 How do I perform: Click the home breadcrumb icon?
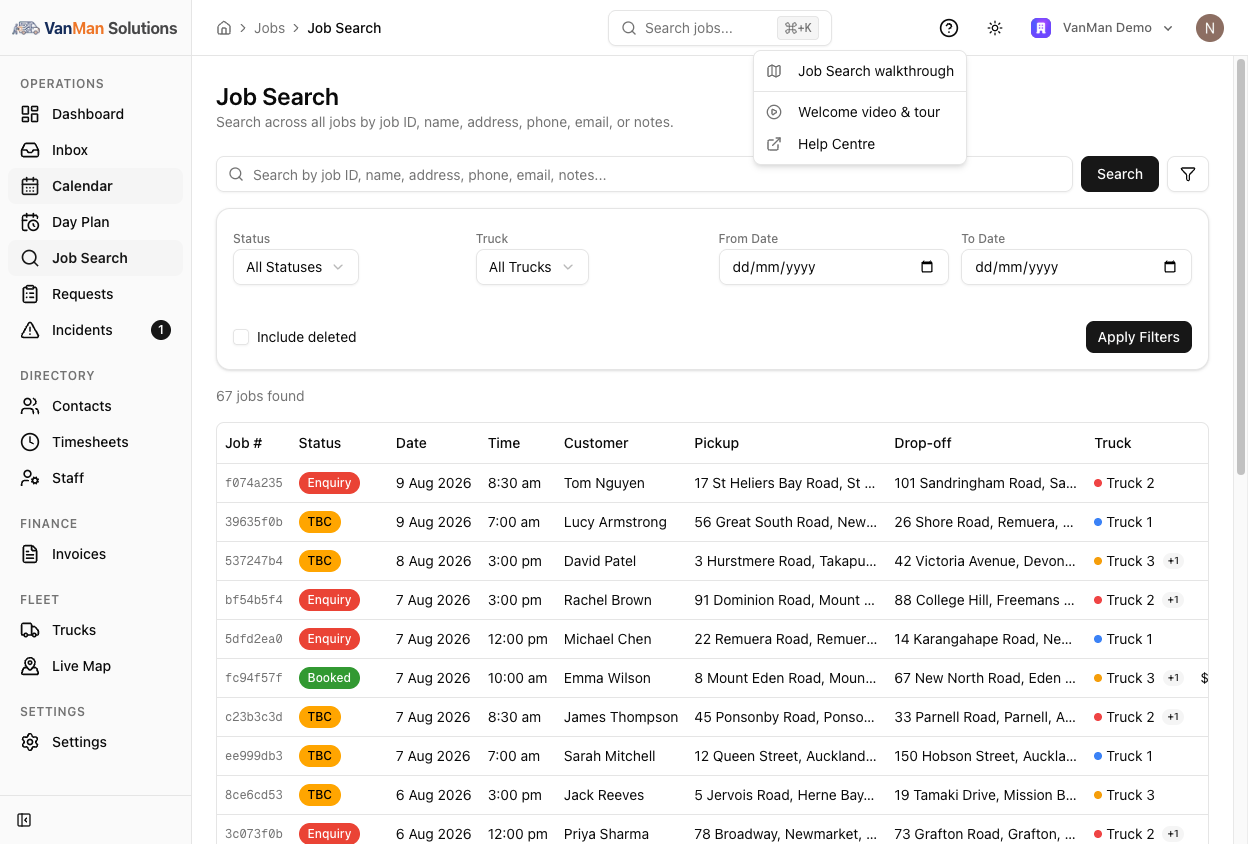[x=224, y=28]
